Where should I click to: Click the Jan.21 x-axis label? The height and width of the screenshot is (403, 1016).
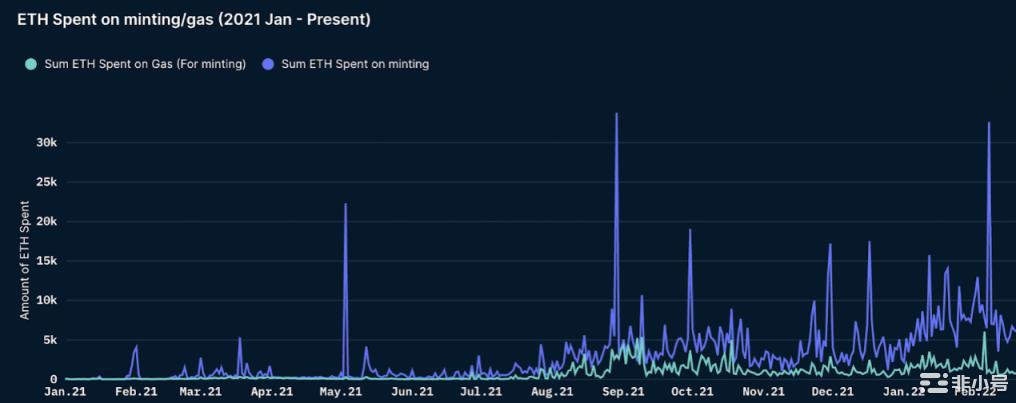[65, 393]
